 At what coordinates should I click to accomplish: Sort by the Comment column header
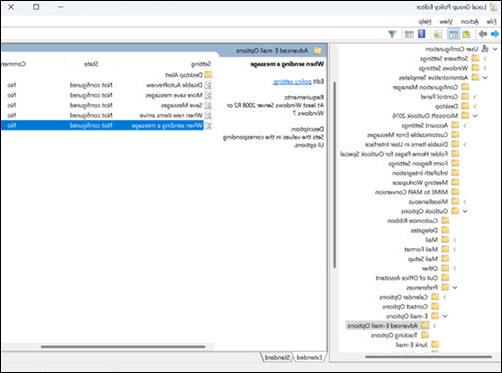coord(13,64)
